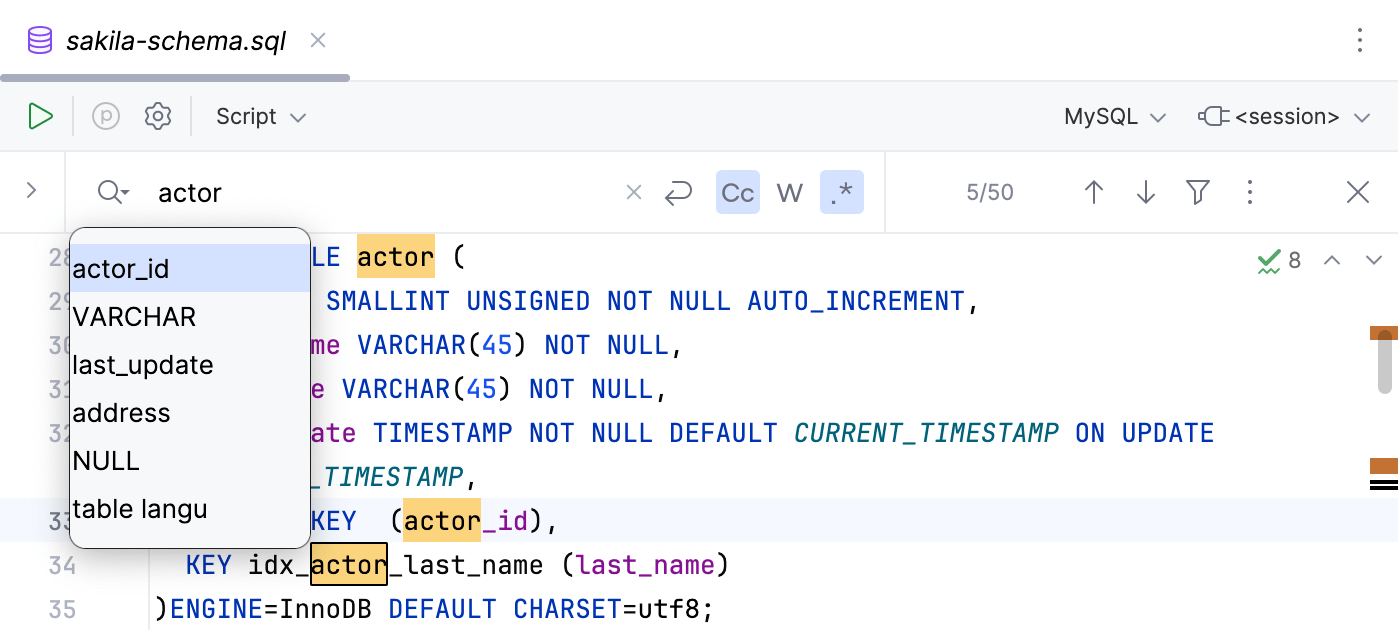Open the MySQL dialect dropdown
The width and height of the screenshot is (1398, 630).
click(1115, 117)
